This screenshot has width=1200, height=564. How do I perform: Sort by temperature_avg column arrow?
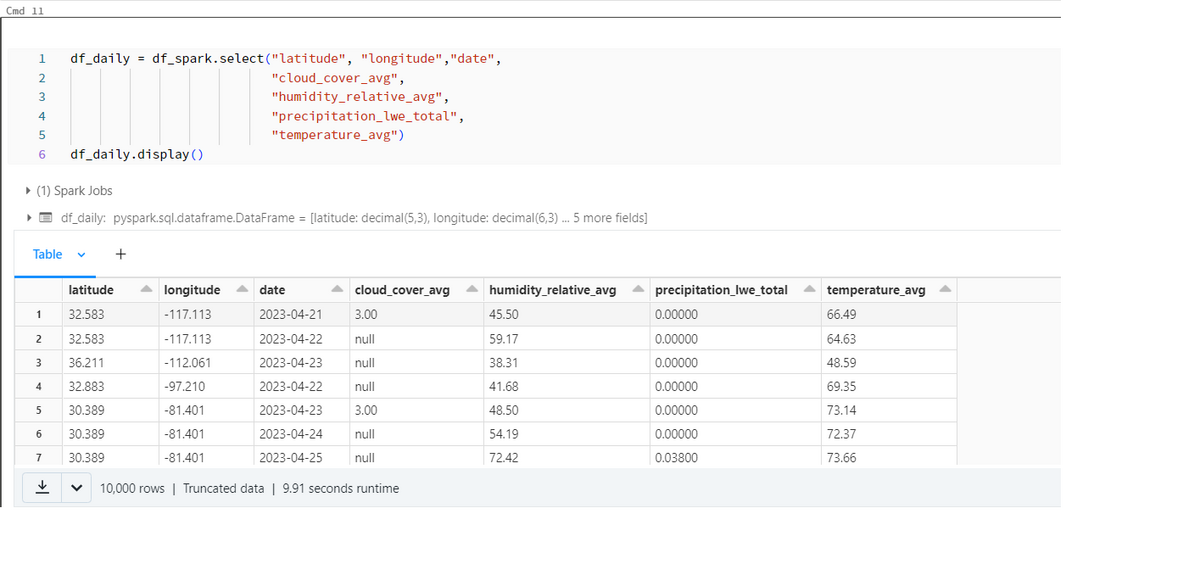[x=946, y=290]
